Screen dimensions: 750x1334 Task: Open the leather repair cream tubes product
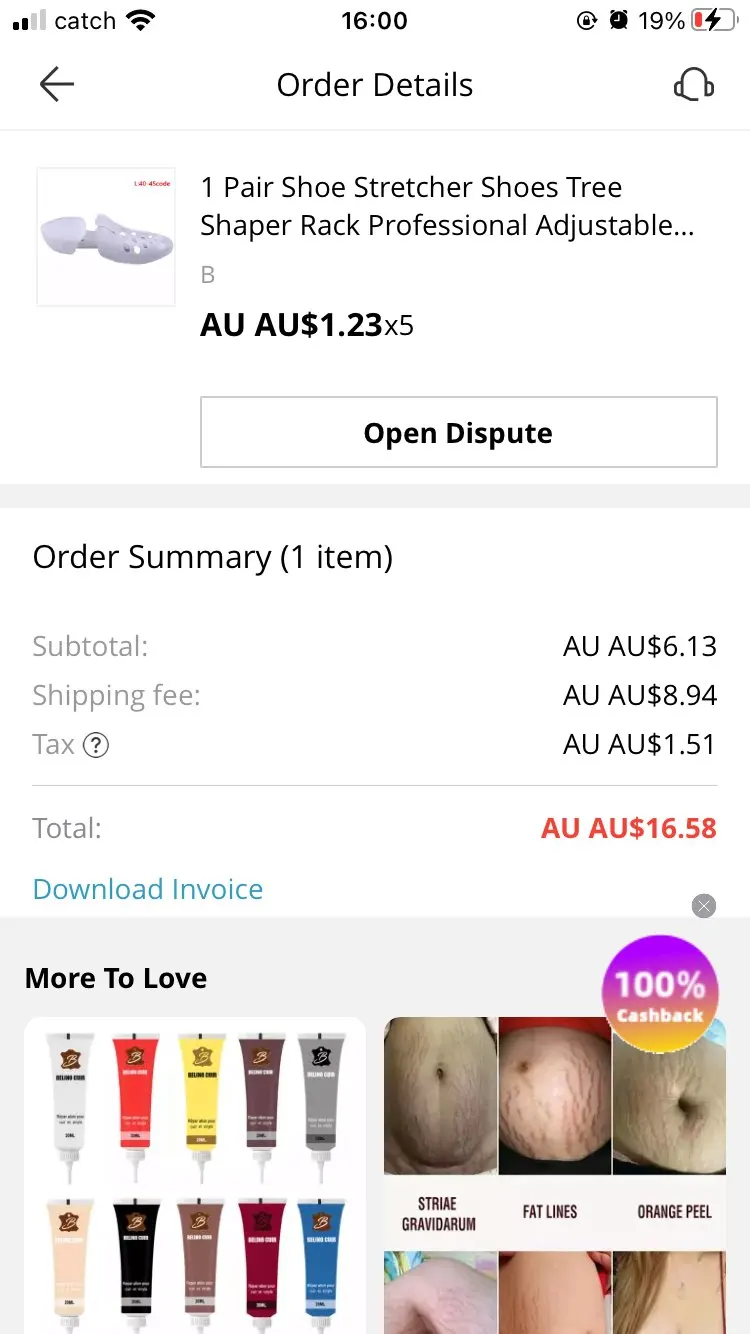(195, 1175)
